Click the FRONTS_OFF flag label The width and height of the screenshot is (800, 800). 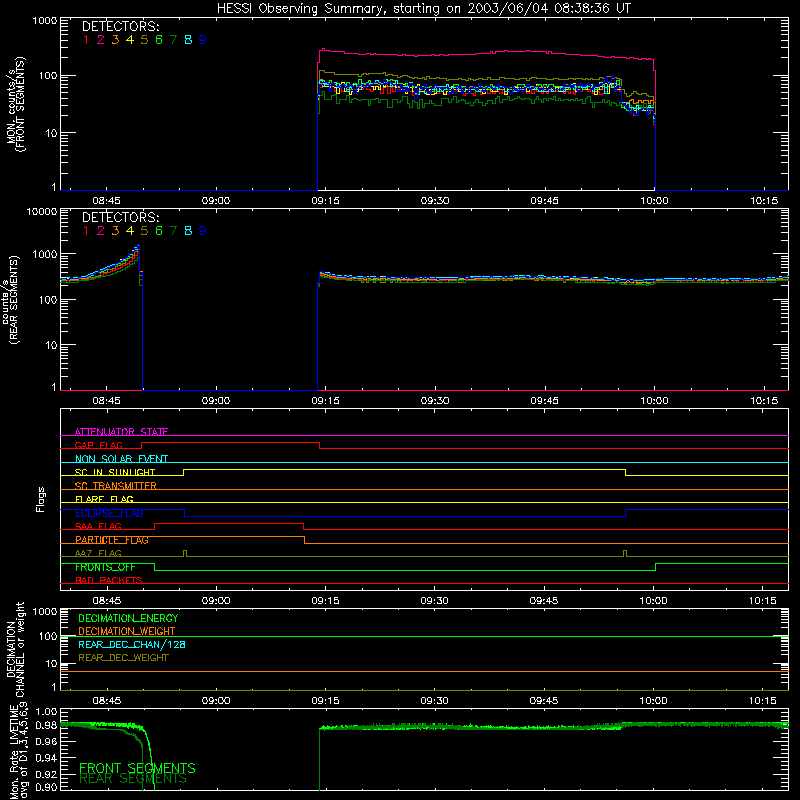[x=105, y=567]
